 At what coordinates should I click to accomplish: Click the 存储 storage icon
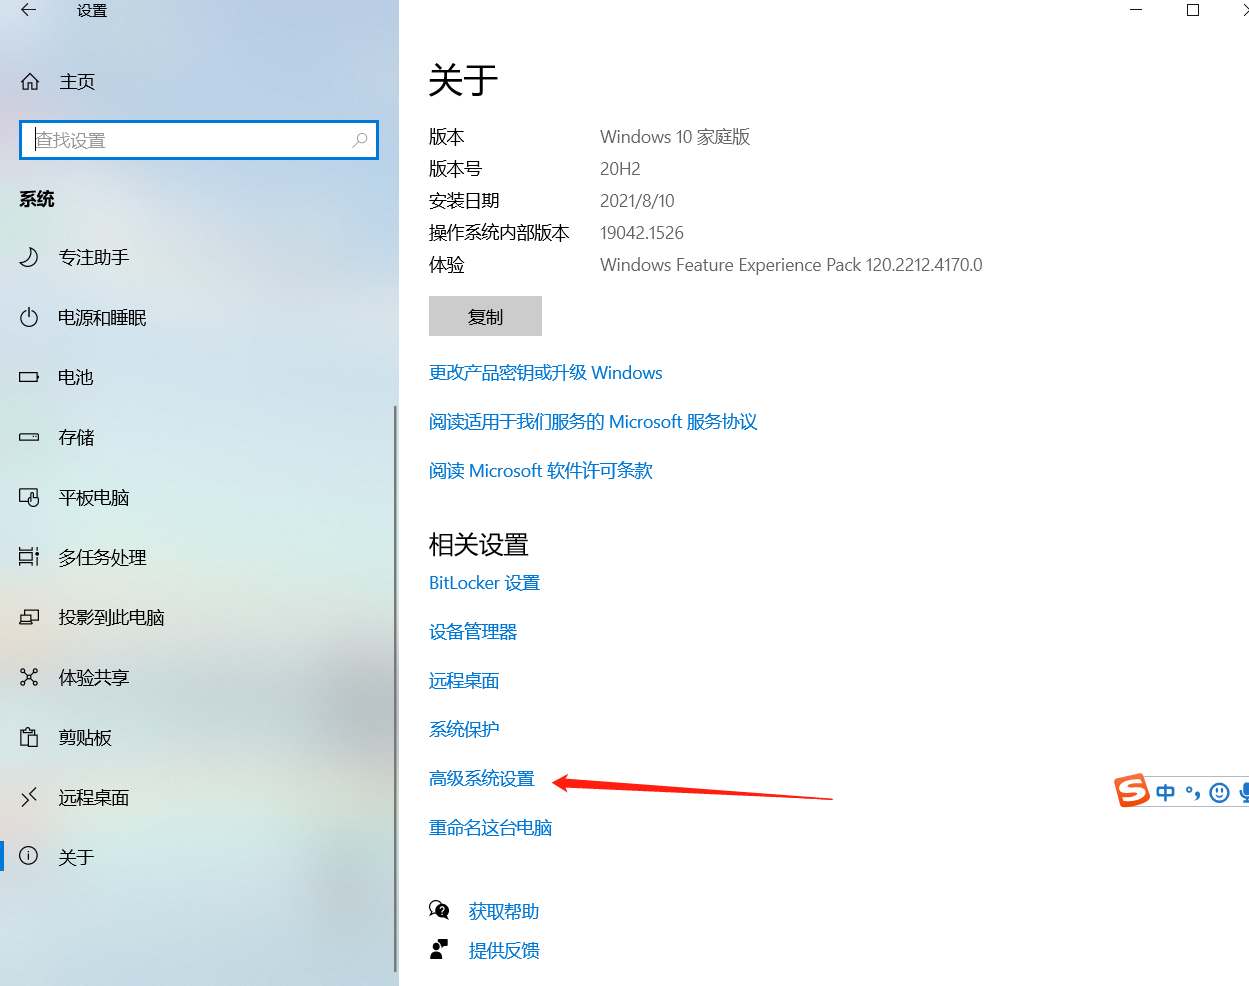click(29, 437)
